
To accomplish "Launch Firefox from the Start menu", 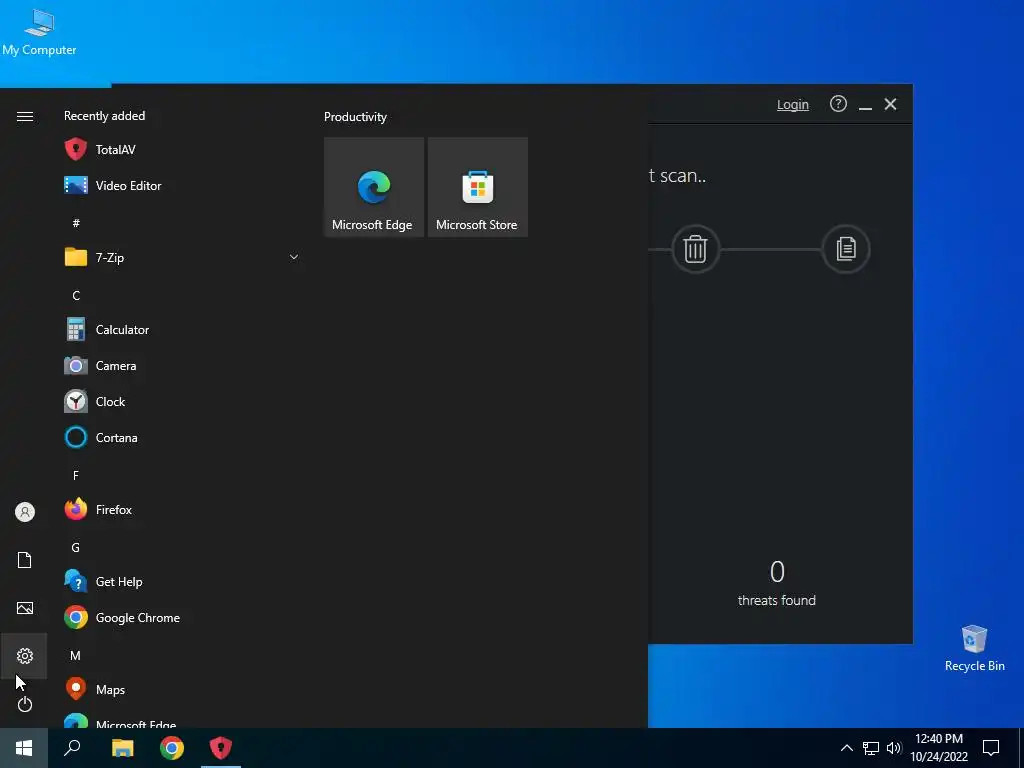I will coord(182,509).
